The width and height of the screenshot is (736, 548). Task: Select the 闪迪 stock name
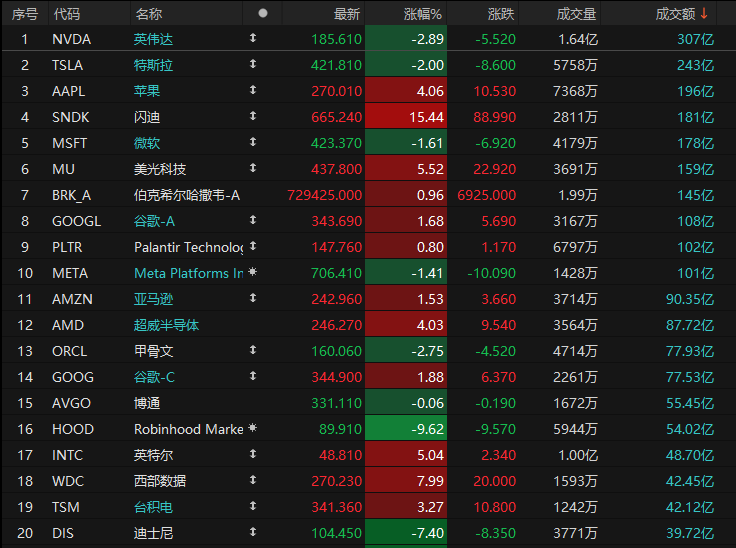(147, 117)
